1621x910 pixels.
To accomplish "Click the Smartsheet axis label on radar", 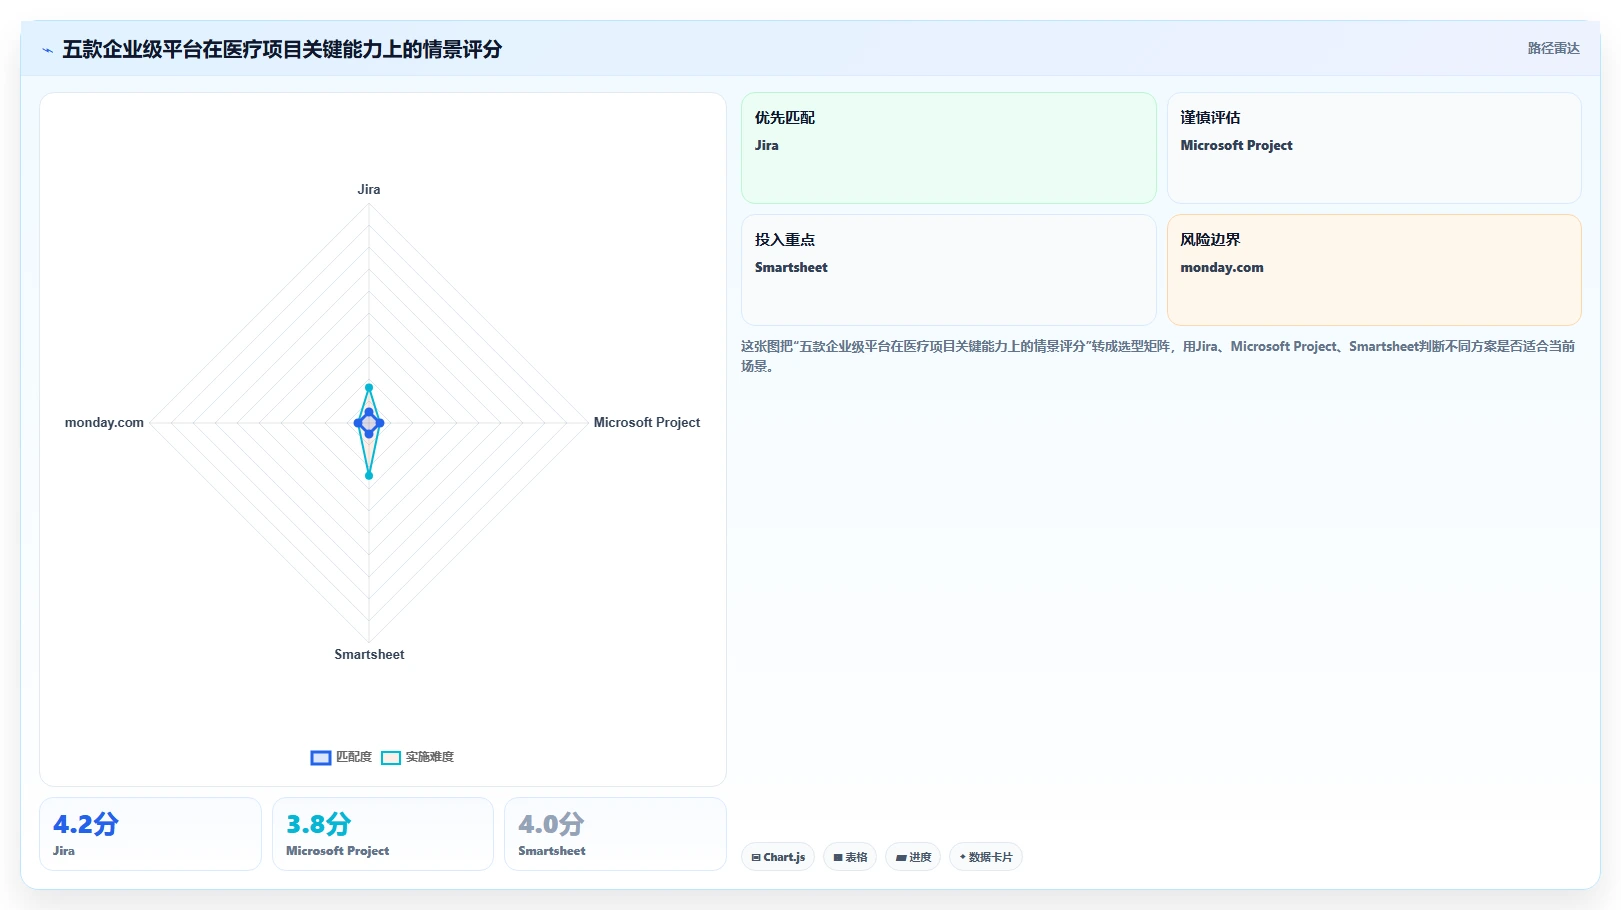I will click(x=369, y=654).
